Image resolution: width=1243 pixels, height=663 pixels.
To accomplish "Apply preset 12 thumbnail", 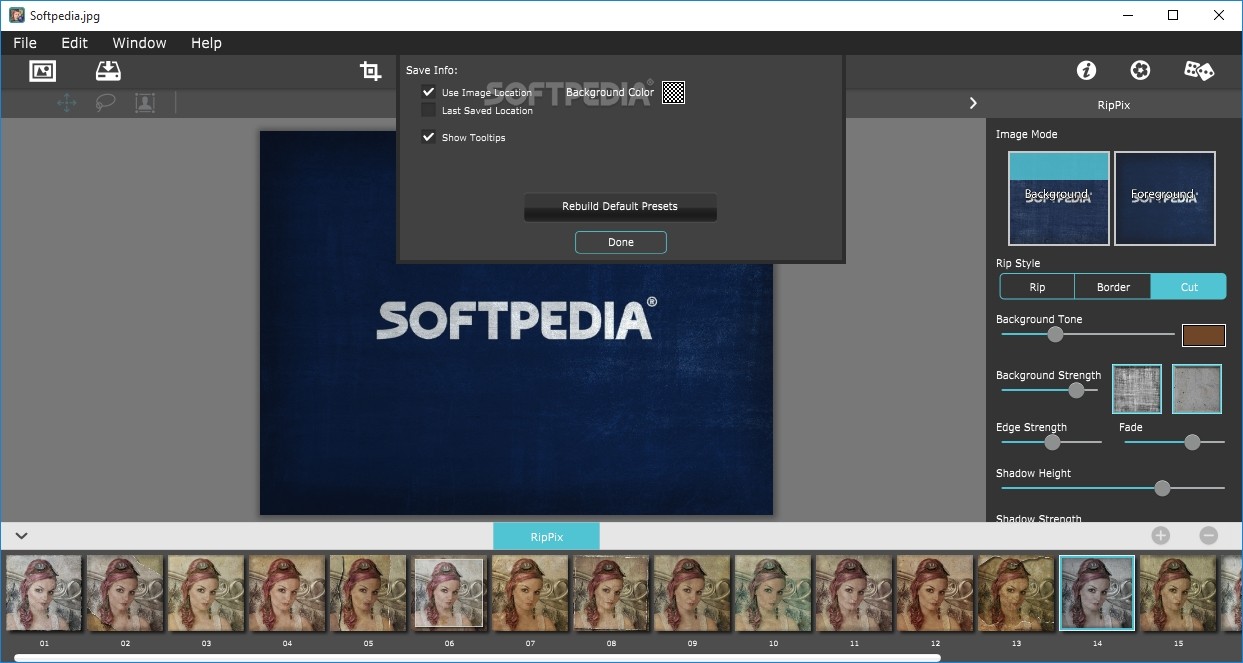I will coord(935,593).
